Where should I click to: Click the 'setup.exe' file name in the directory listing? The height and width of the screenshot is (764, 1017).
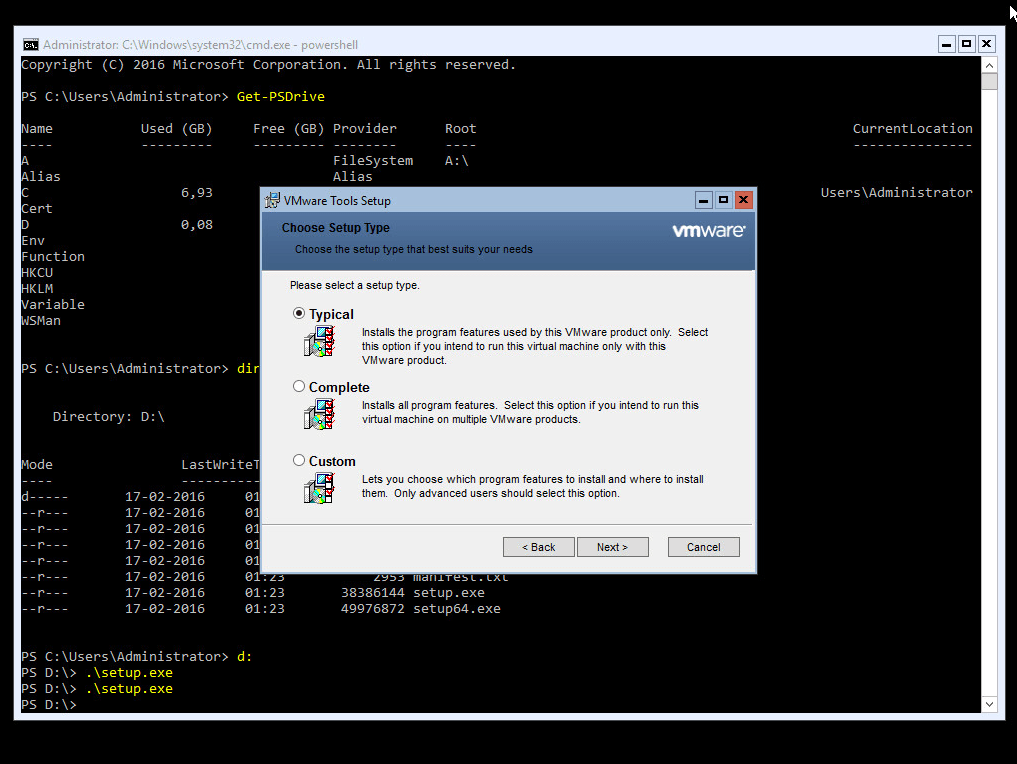449,593
